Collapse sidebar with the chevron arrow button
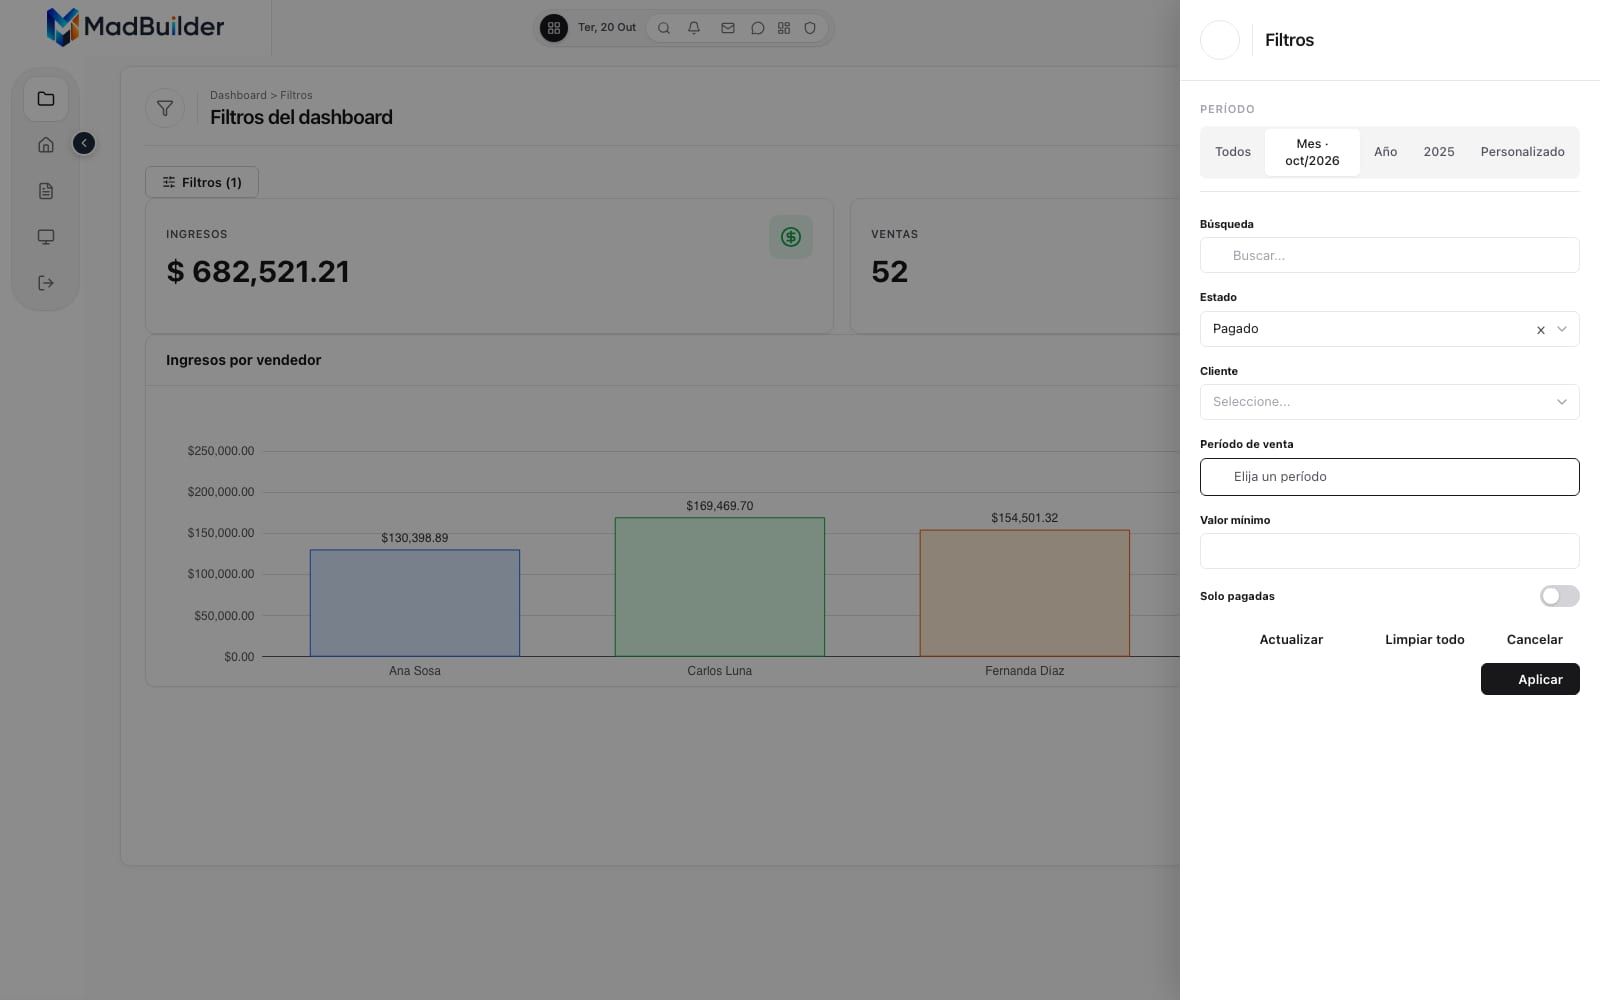This screenshot has width=1600, height=1000. coord(84,144)
